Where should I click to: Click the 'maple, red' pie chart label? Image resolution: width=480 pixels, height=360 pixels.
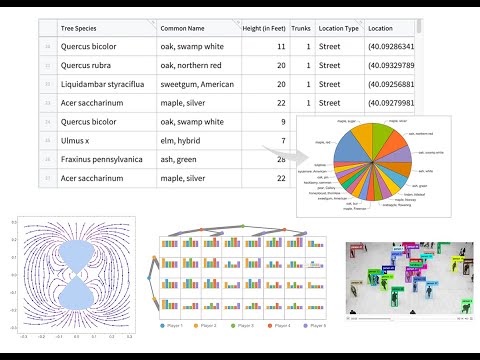point(323,142)
